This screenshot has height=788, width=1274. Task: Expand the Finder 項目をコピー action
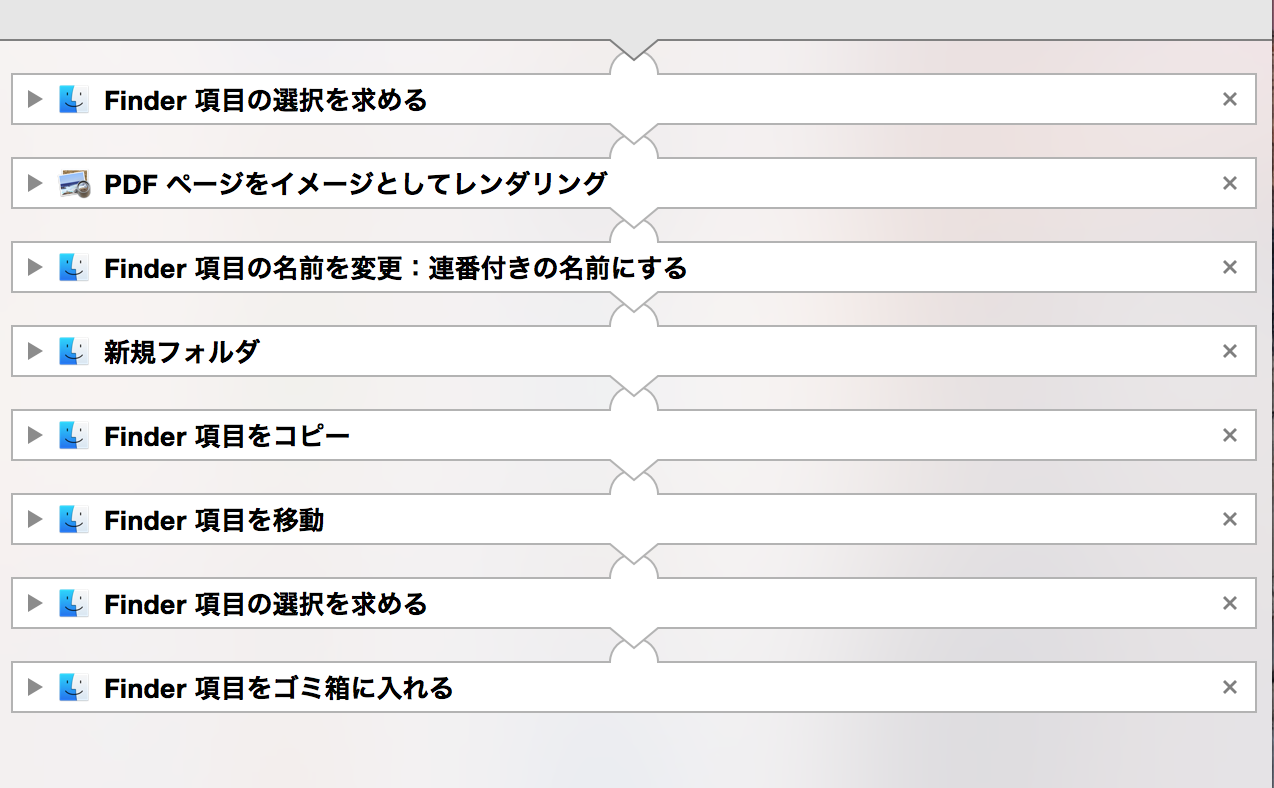pos(35,435)
